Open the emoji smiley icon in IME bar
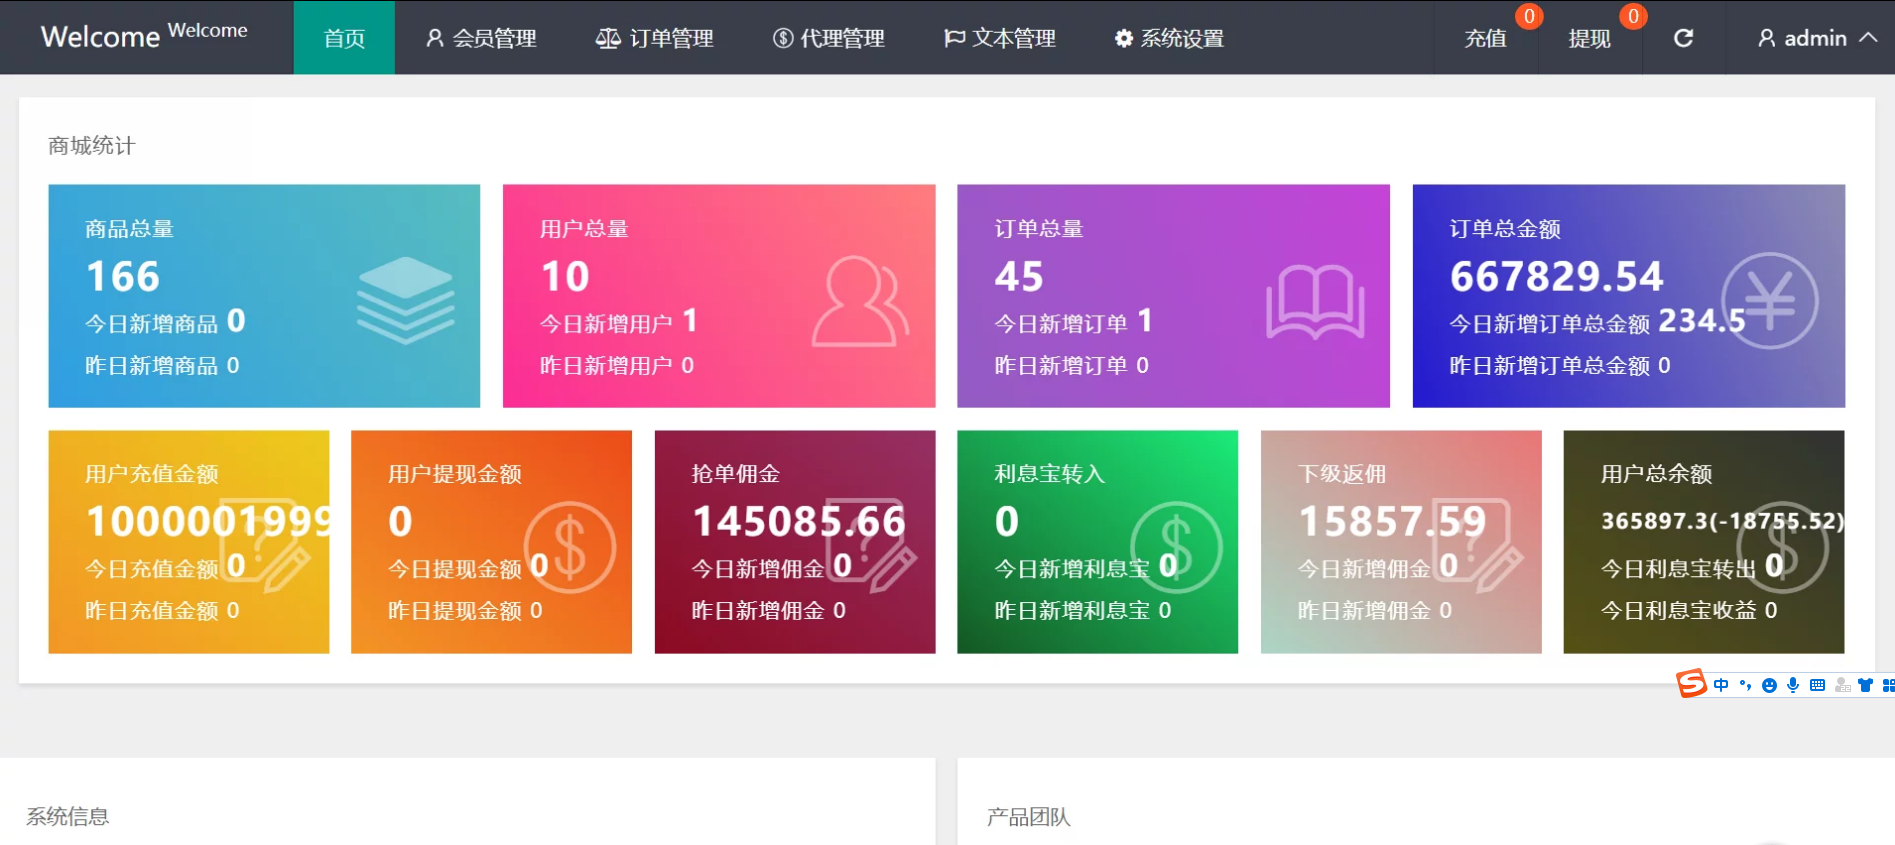 tap(1769, 685)
